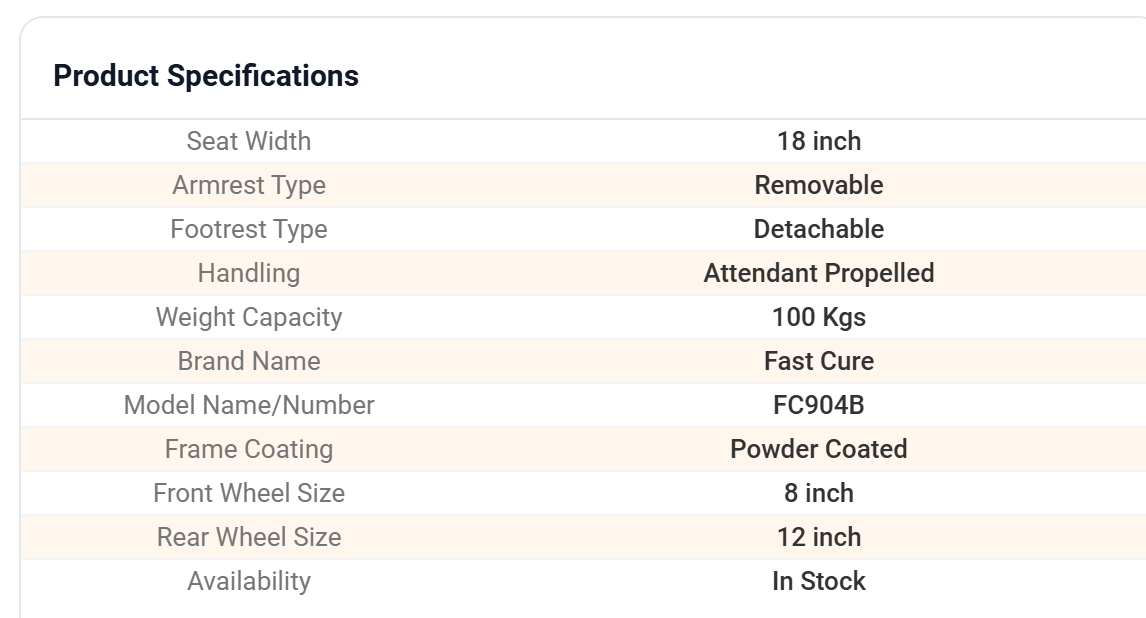
Task: Click the 18 inch seat width value
Action: point(819,141)
